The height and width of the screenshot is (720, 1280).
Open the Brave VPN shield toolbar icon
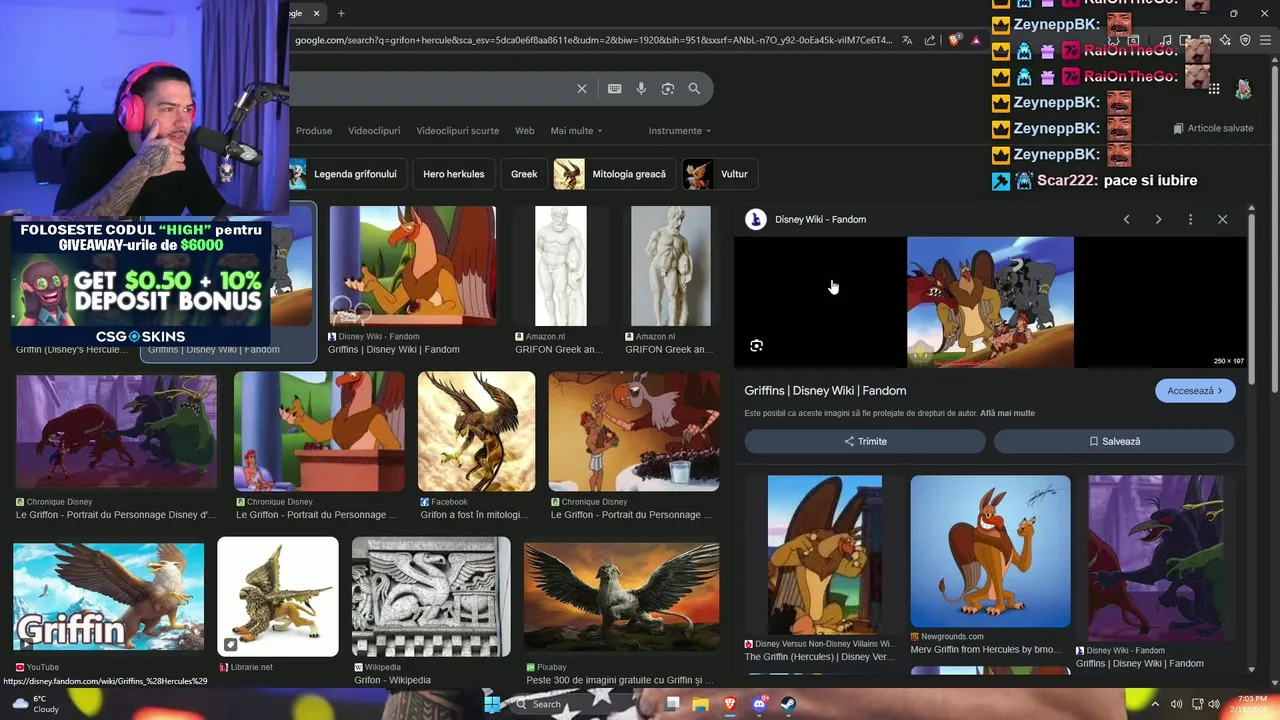(1245, 40)
